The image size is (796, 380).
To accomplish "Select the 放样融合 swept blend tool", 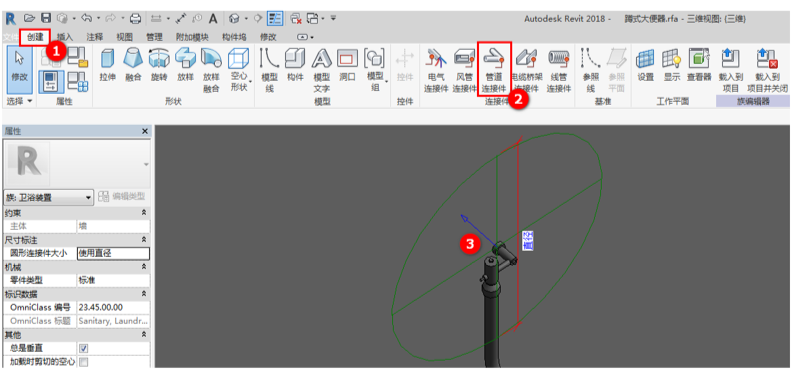I will [211, 70].
